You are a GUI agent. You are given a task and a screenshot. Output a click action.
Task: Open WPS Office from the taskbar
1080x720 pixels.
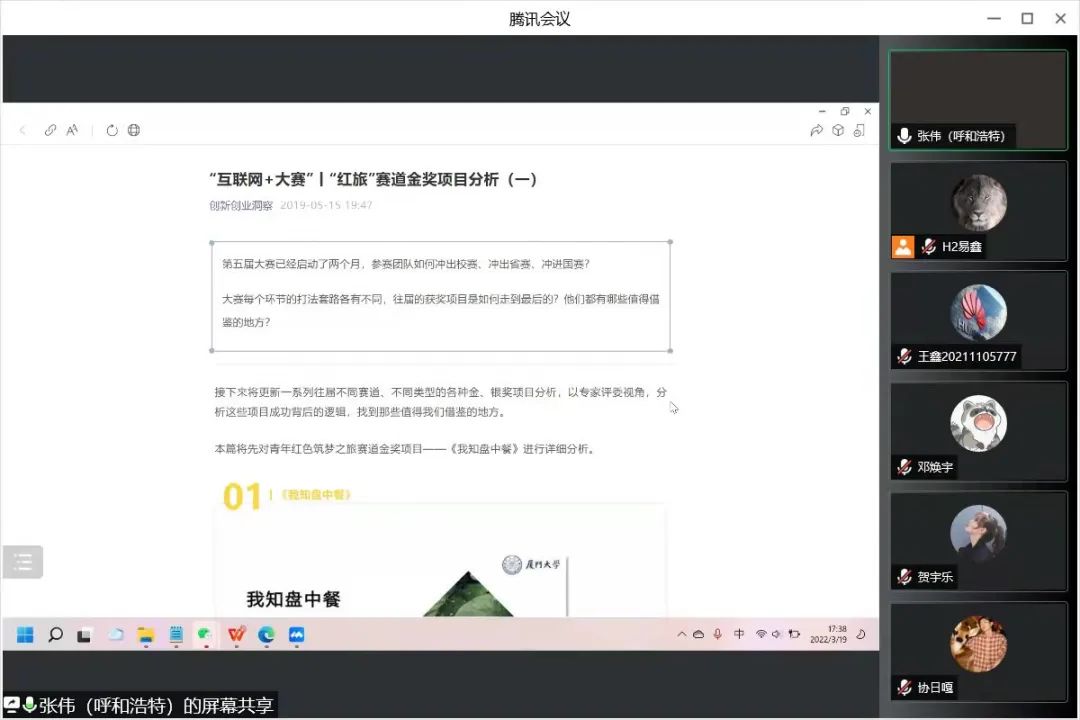(x=236, y=634)
